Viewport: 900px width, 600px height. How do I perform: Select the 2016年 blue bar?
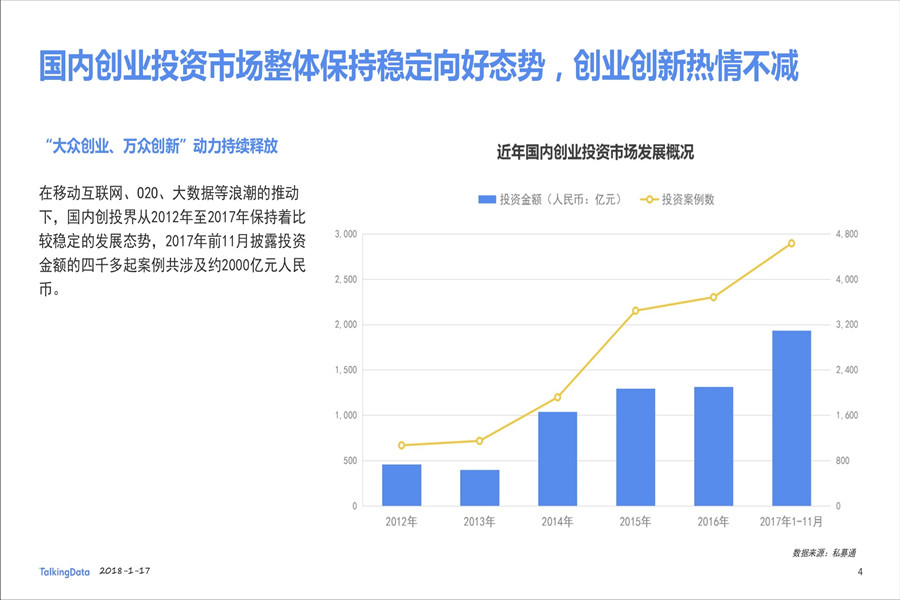click(713, 446)
